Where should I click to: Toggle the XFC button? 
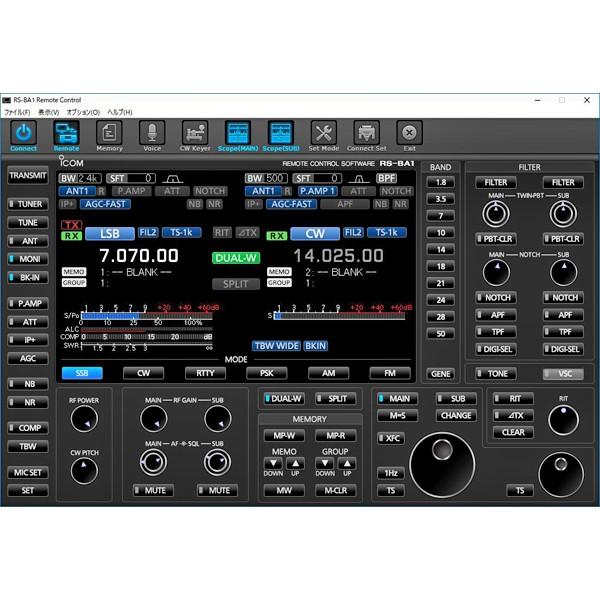coord(391,438)
